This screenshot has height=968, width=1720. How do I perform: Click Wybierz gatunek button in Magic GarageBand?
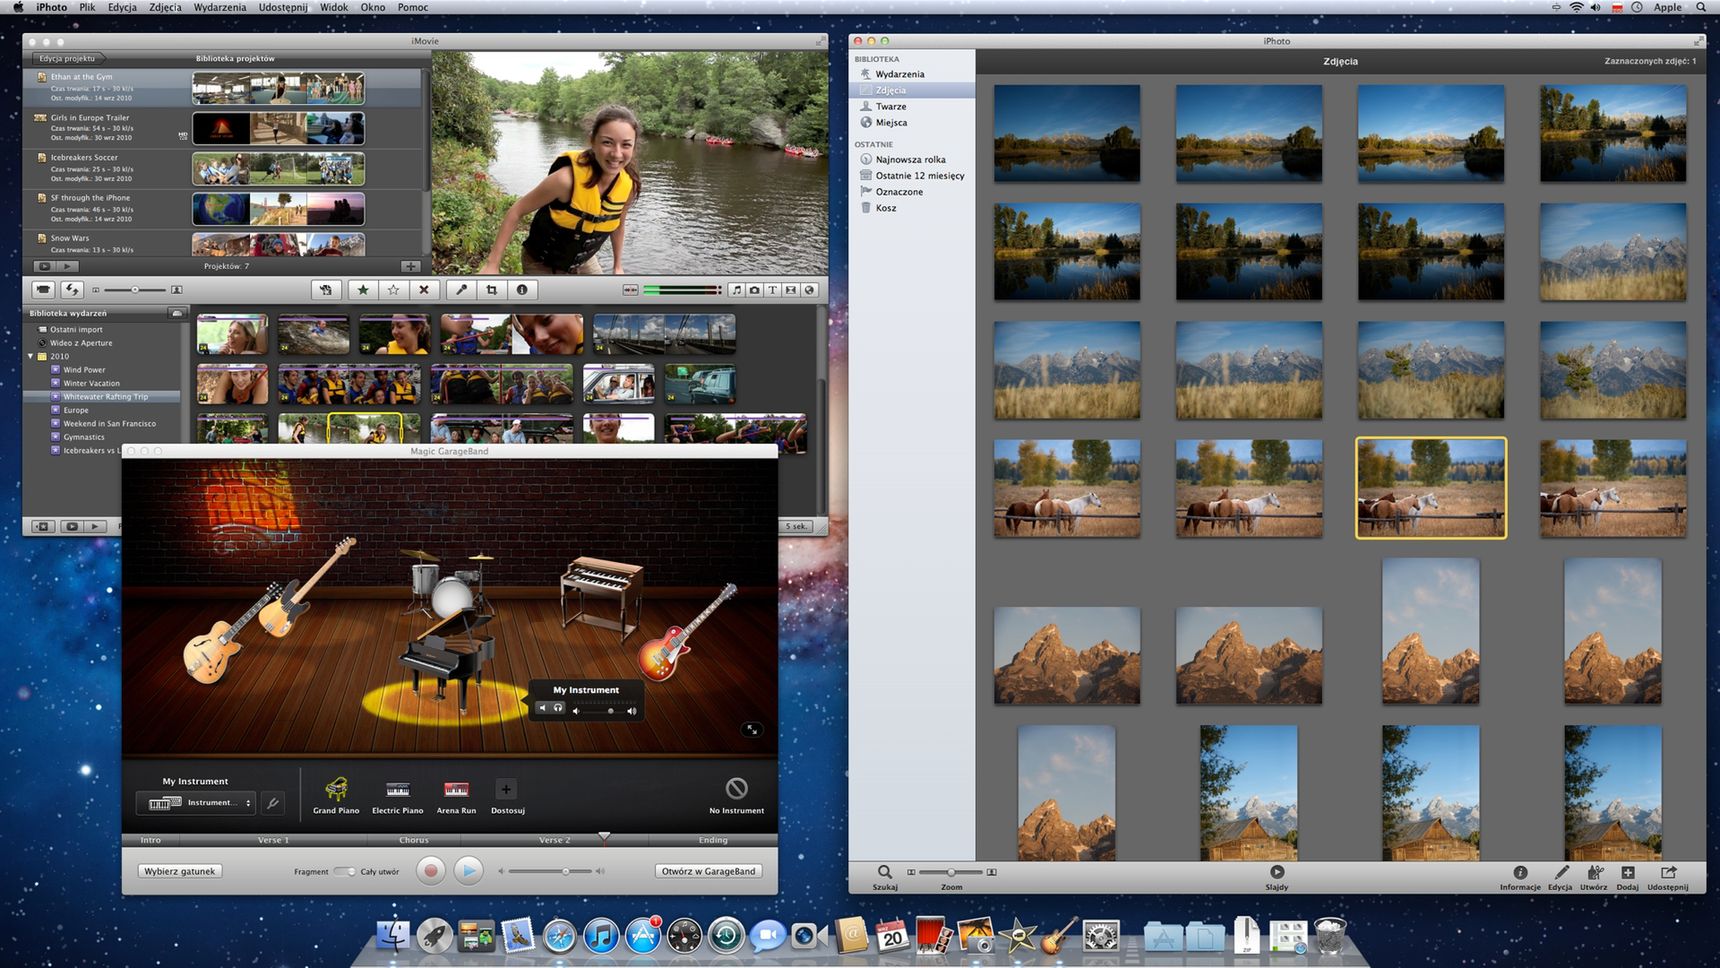180,871
